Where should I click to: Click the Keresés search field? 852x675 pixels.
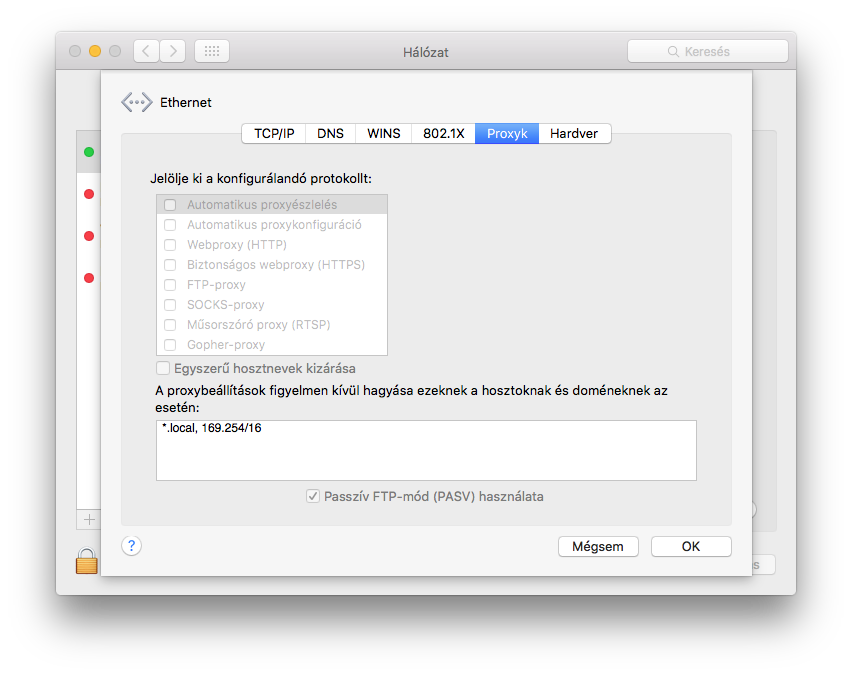click(x=707, y=52)
